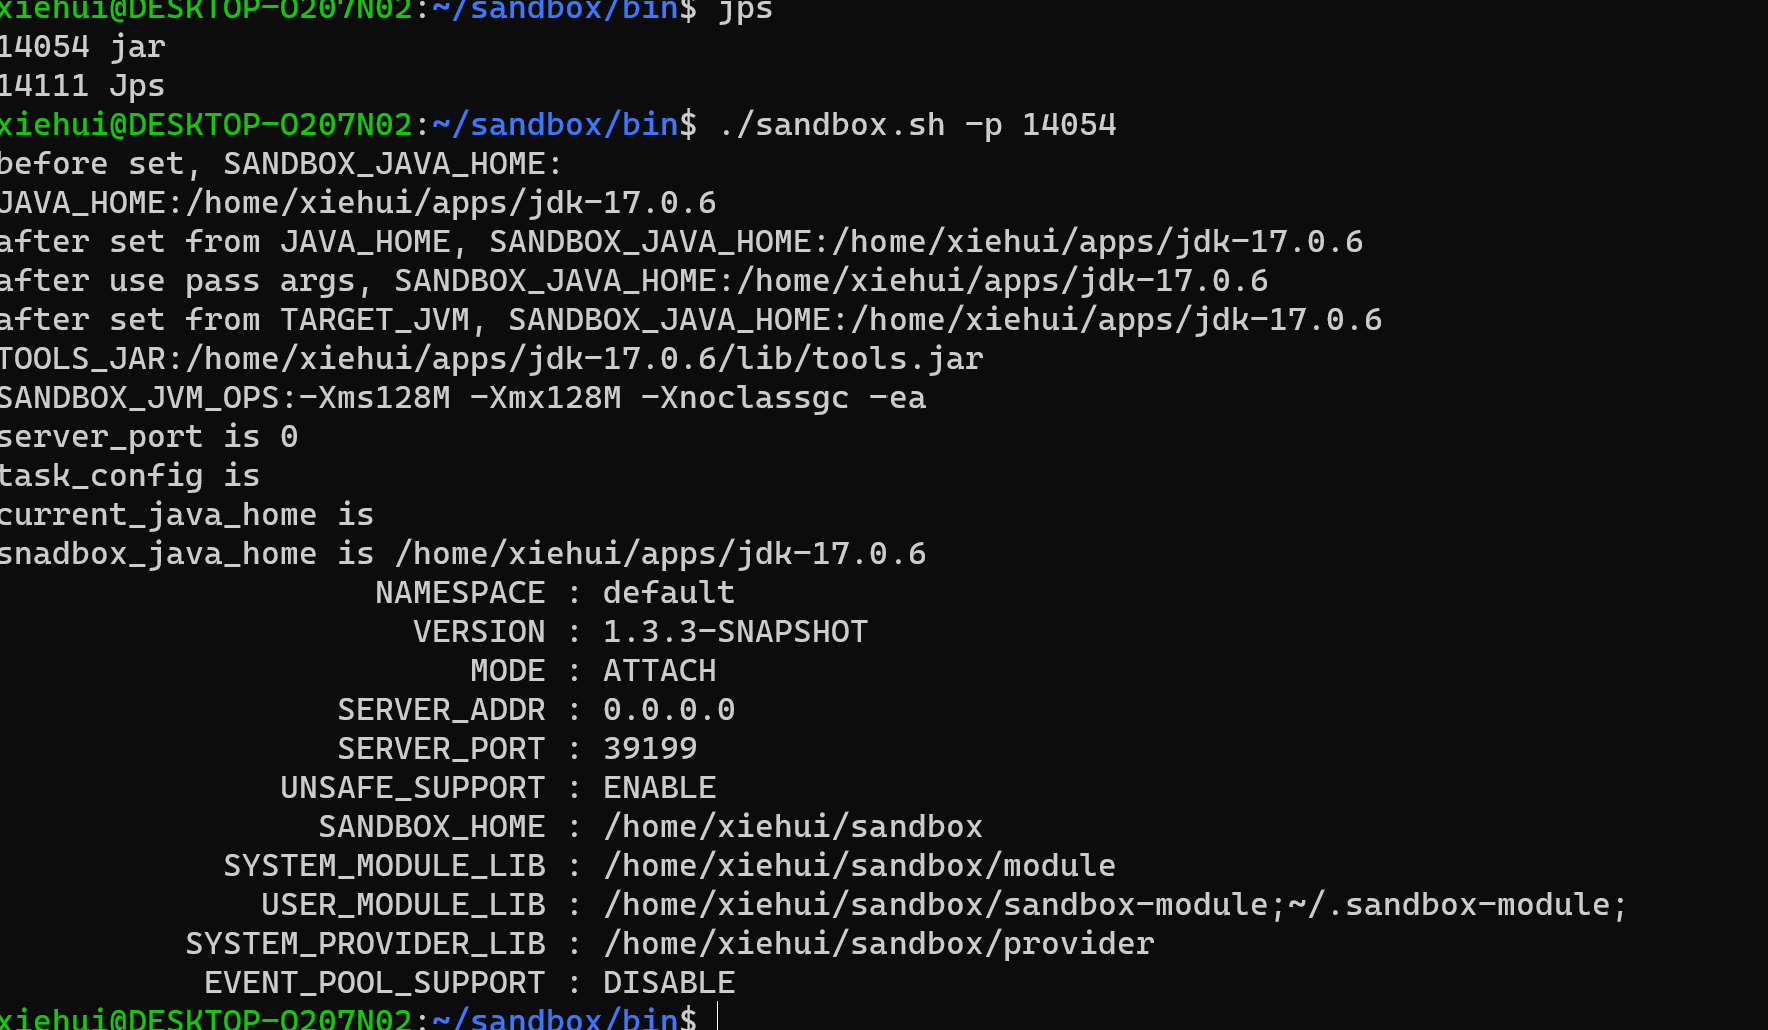The height and width of the screenshot is (1030, 1768).
Task: Click the server_port is 0 line
Action: (148, 436)
